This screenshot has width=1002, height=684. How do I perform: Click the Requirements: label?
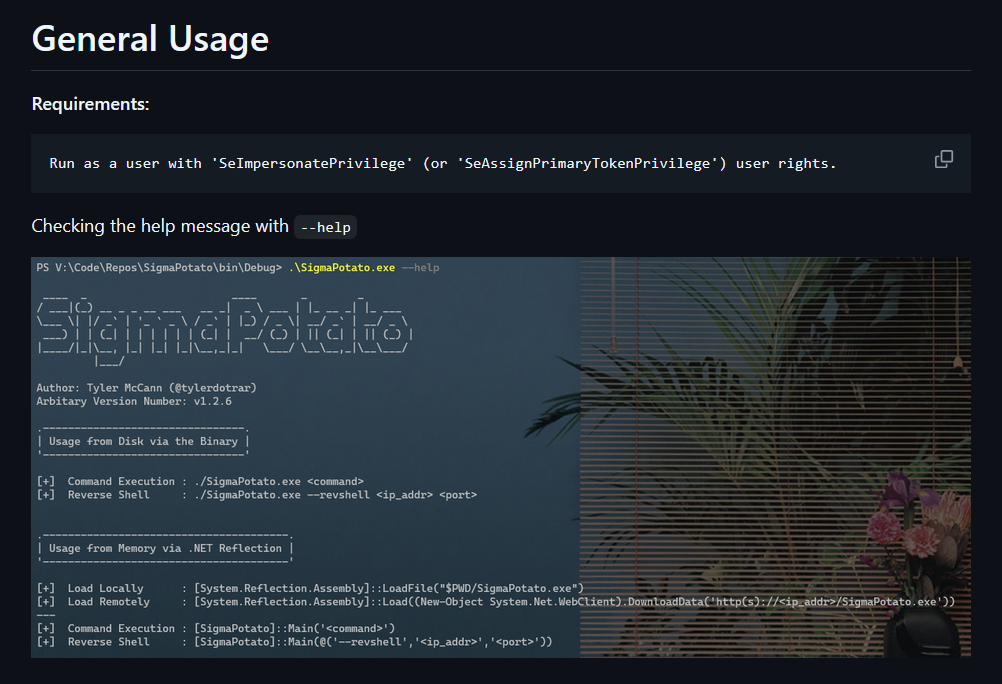pyautogui.click(x=90, y=104)
